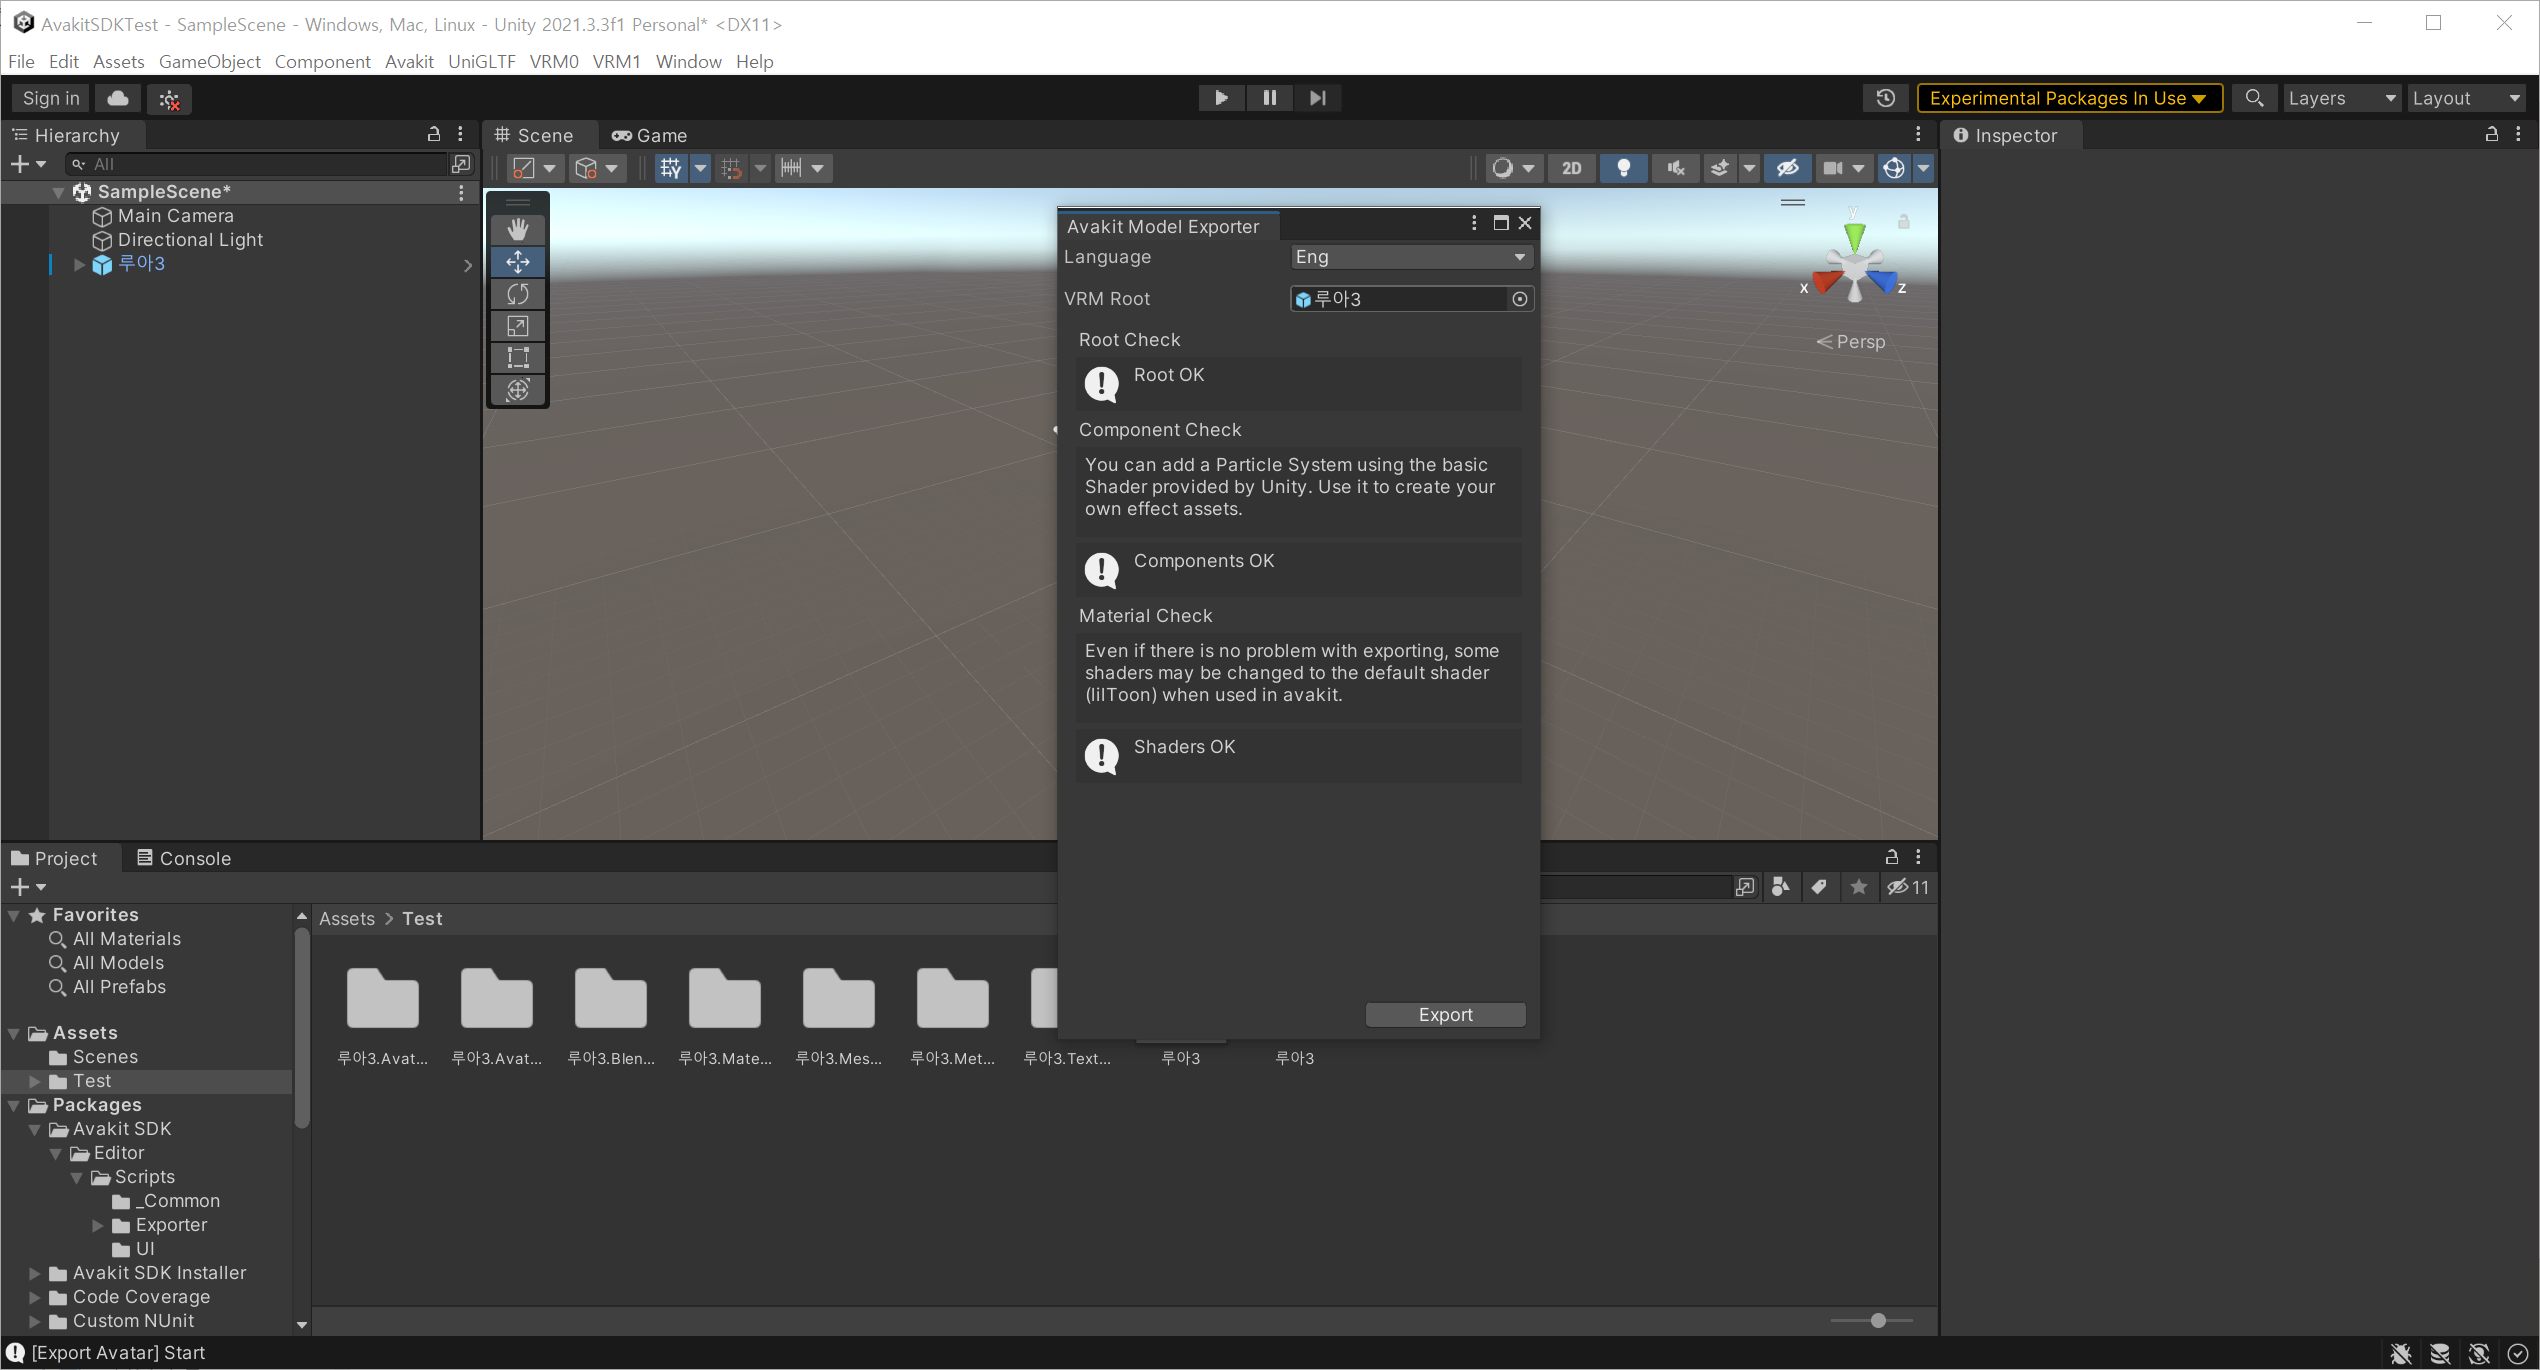Select the Hand tool in the Scene toolbar
This screenshot has width=2540, height=1370.
[x=517, y=229]
